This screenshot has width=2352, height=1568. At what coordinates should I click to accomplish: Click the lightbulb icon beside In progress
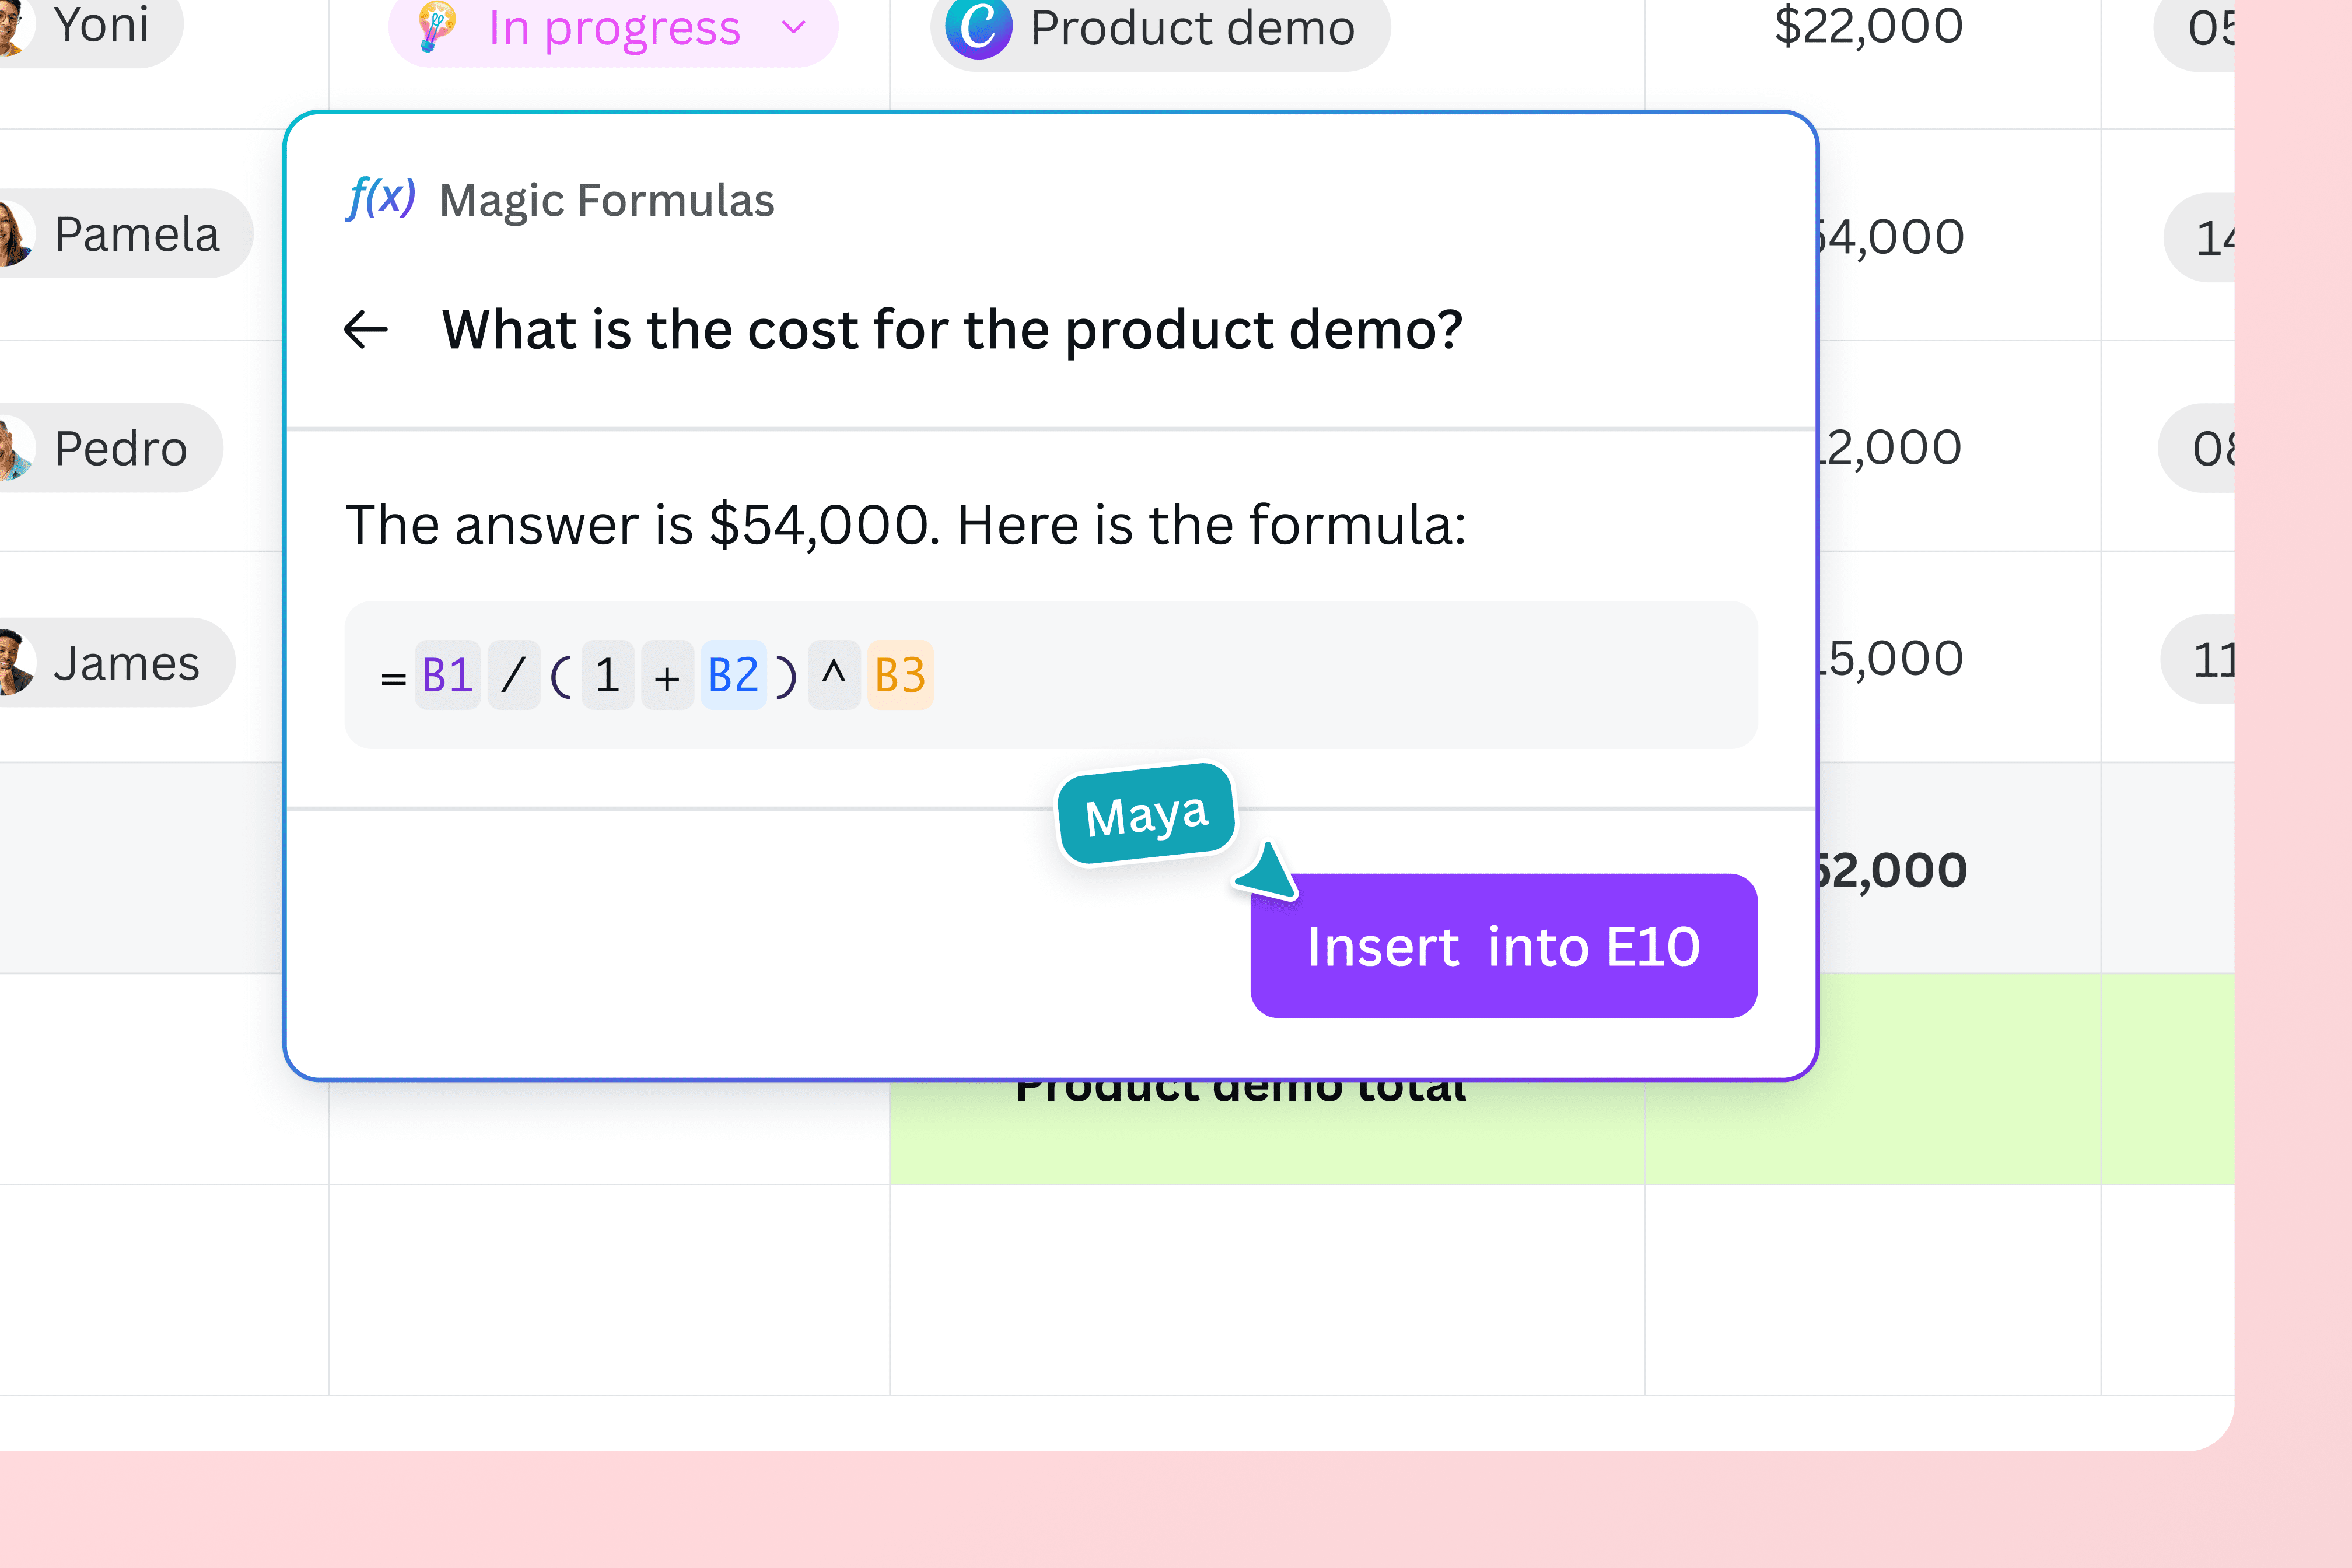coord(437,27)
